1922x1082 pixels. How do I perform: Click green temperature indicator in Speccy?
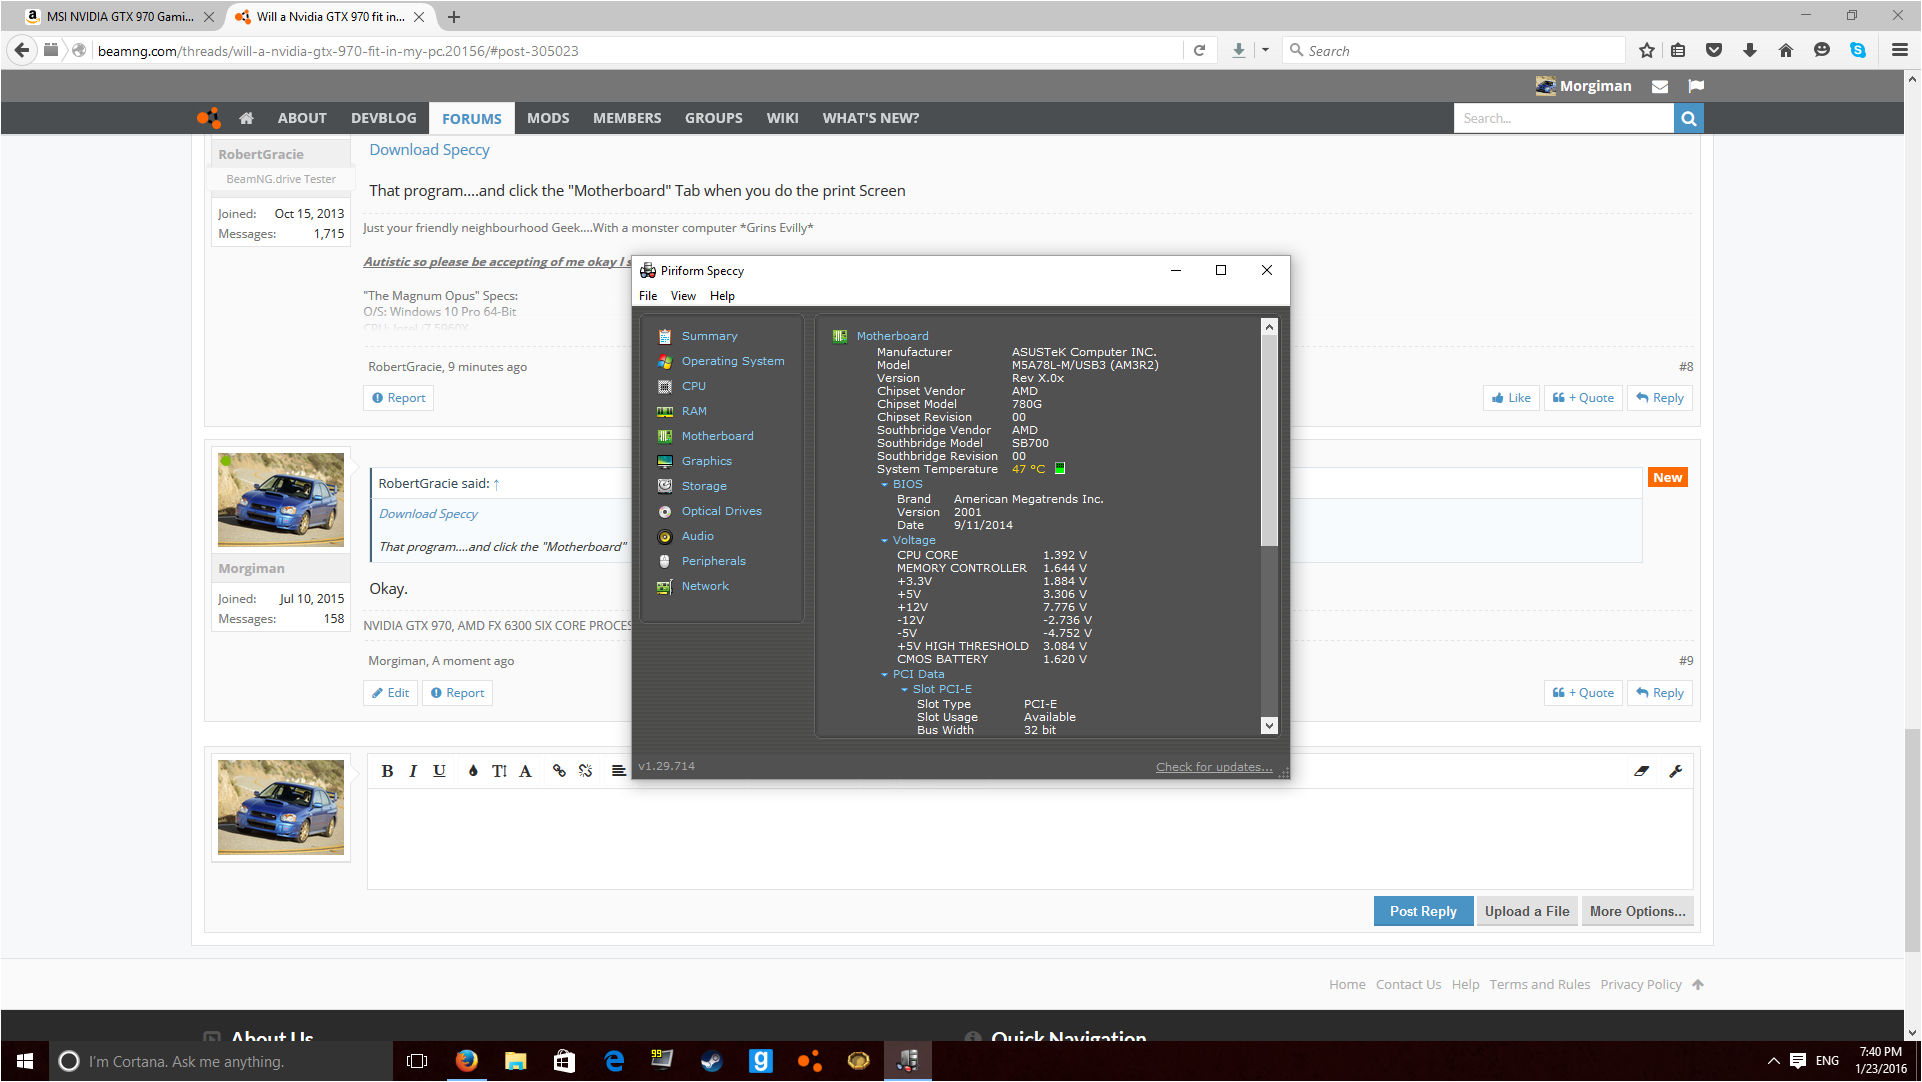(x=1060, y=468)
